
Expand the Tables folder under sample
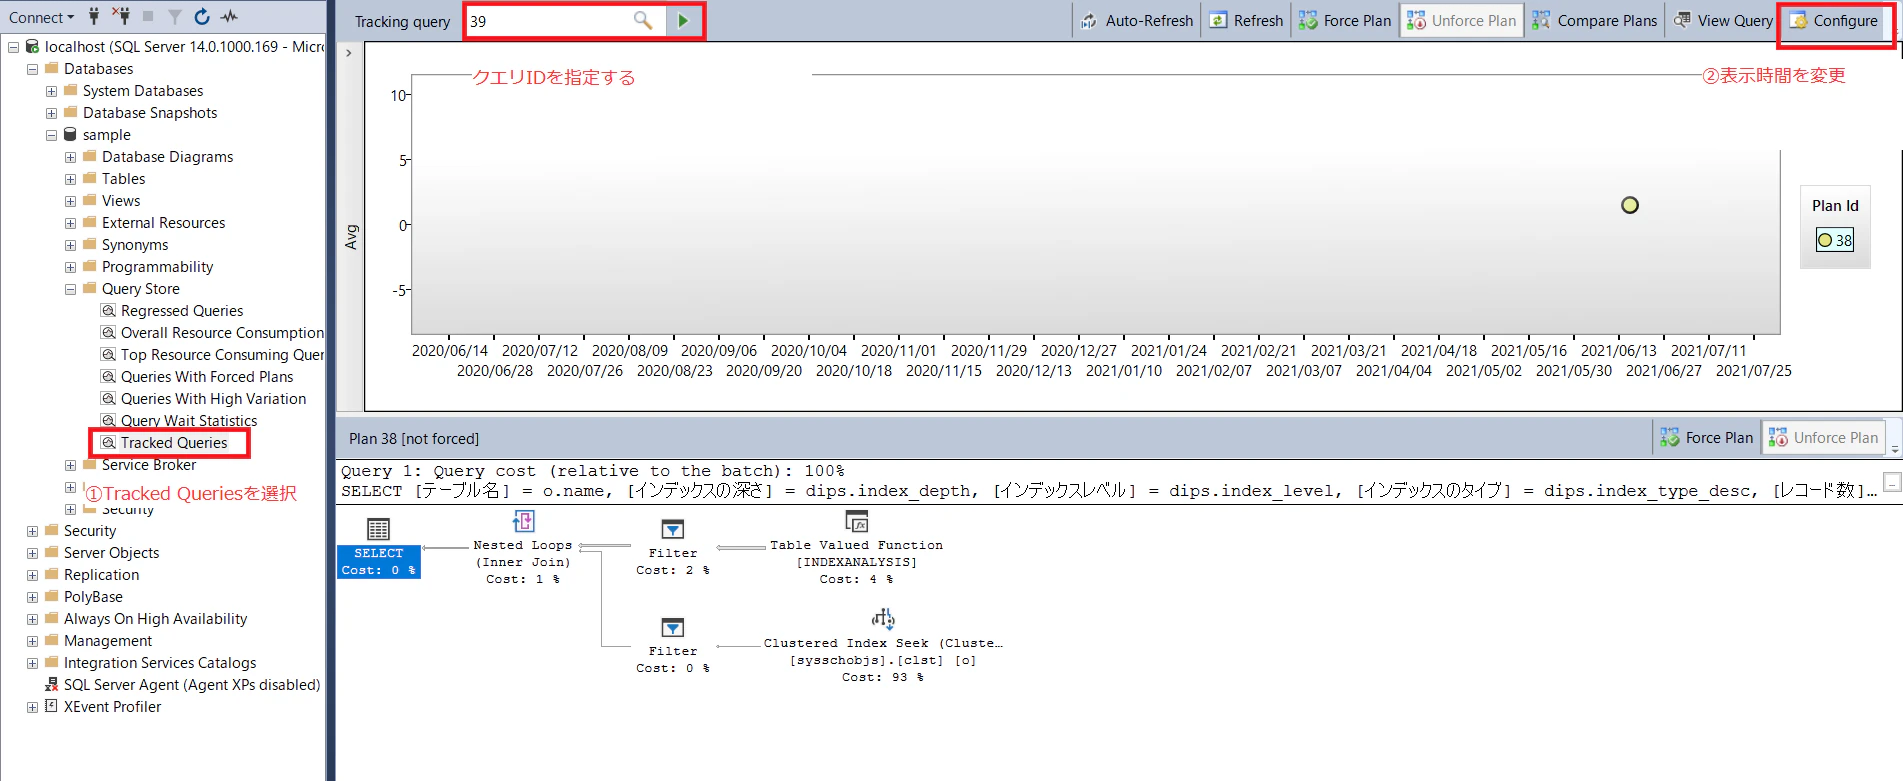70,179
